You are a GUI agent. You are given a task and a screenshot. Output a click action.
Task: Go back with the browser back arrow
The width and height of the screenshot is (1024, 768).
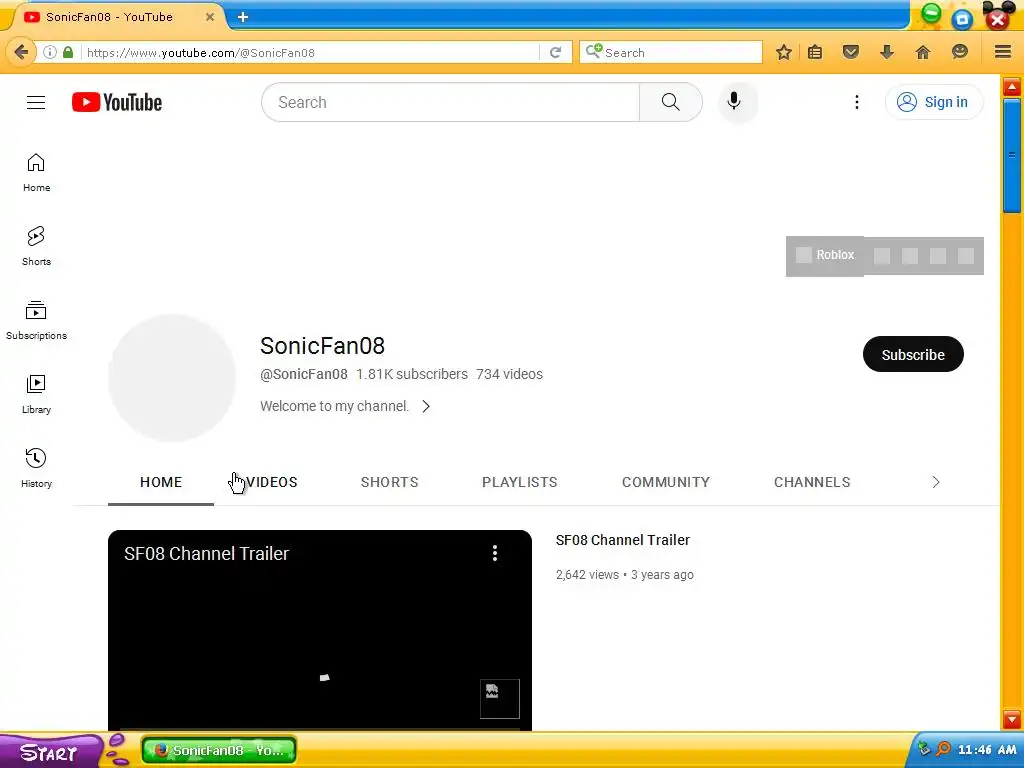point(22,52)
